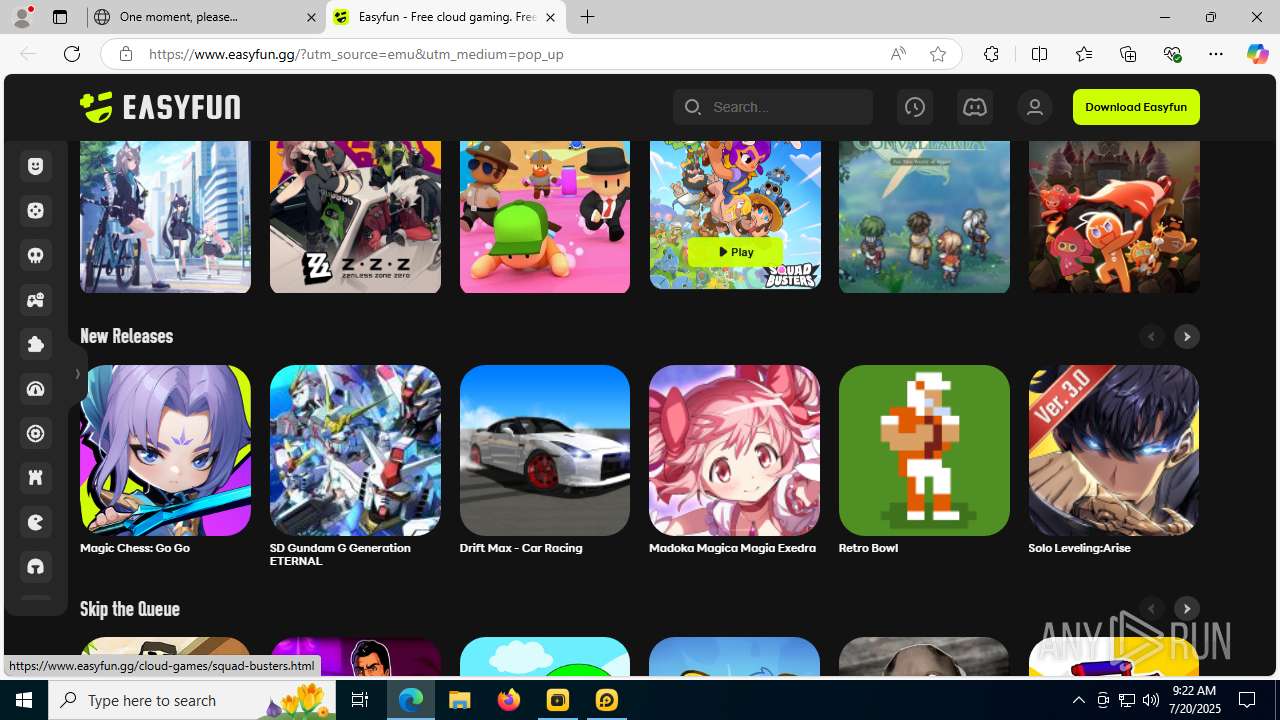The image size is (1280, 720).
Task: Close the 'One moment, please...' tab
Action: pyautogui.click(x=311, y=17)
